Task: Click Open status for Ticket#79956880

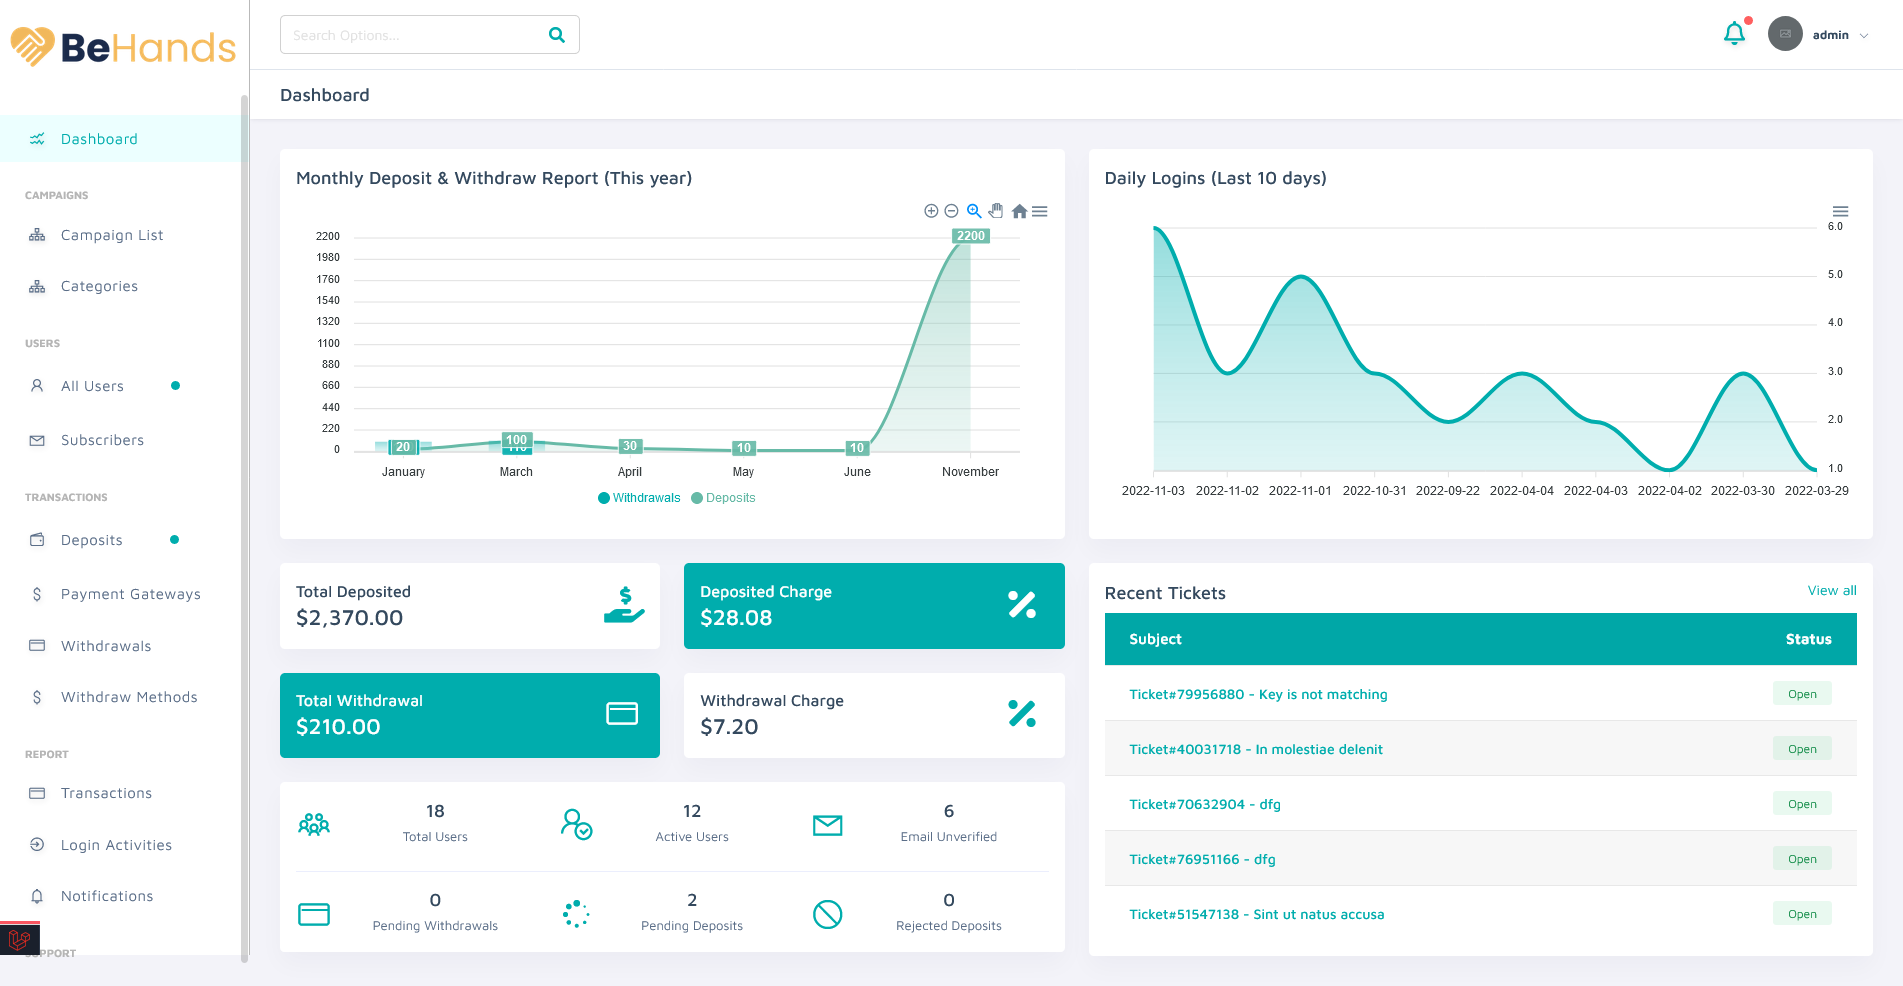Action: 1802,694
